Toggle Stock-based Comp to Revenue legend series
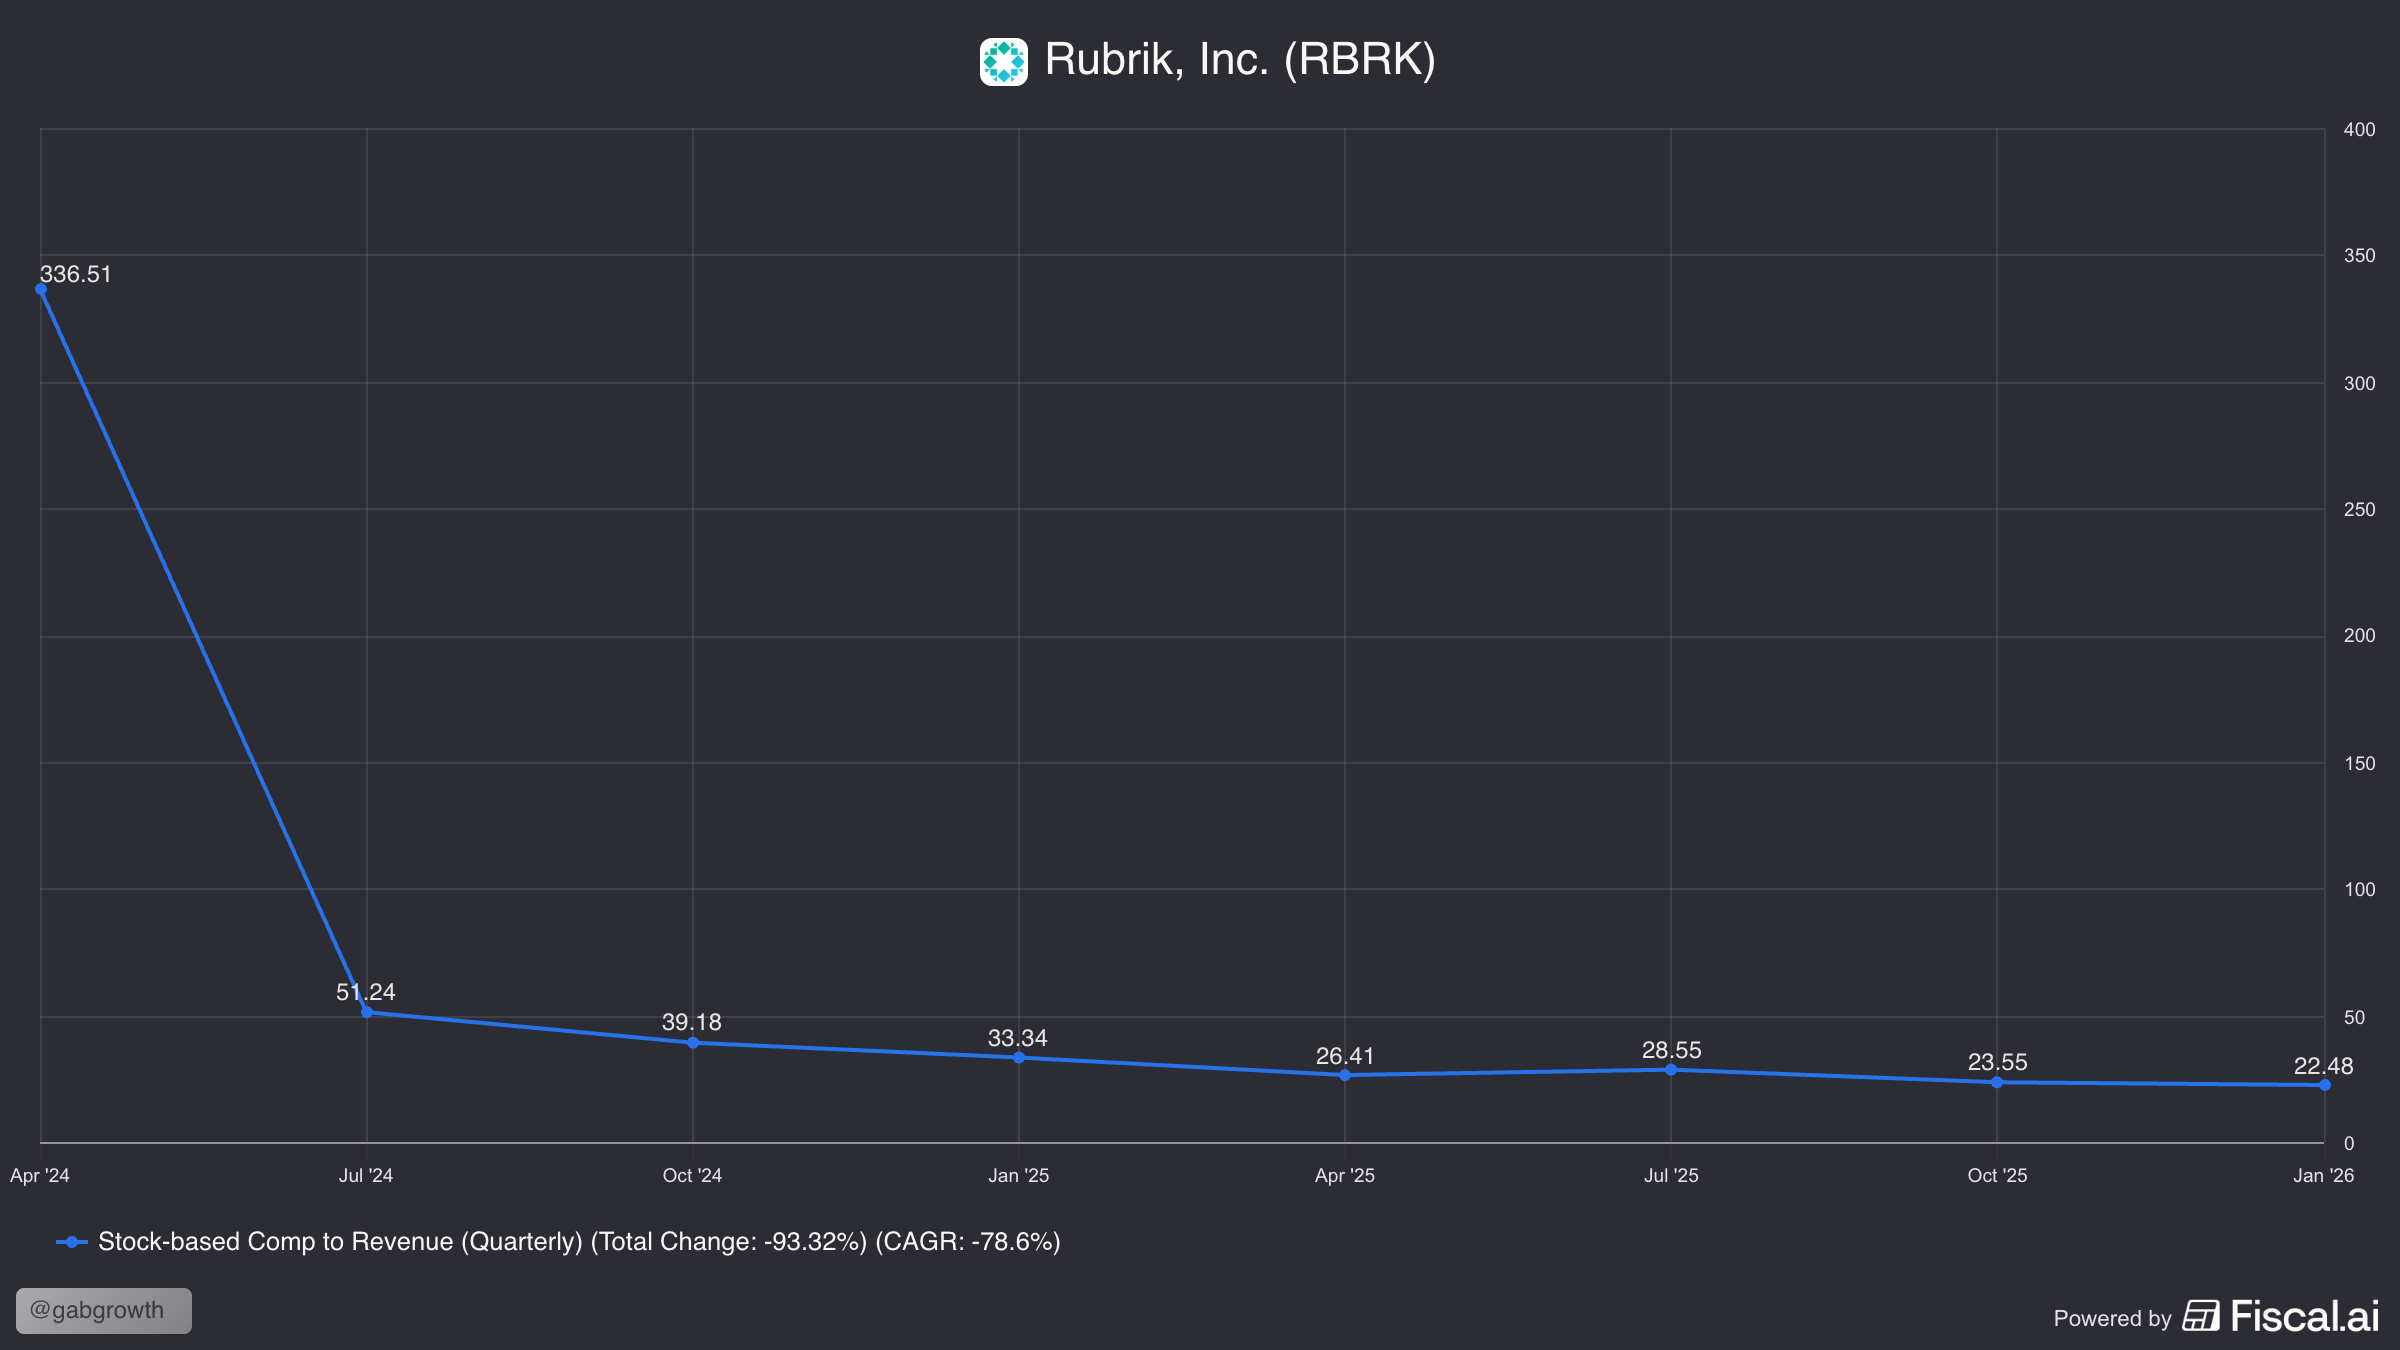This screenshot has width=2400, height=1350. (x=578, y=1242)
